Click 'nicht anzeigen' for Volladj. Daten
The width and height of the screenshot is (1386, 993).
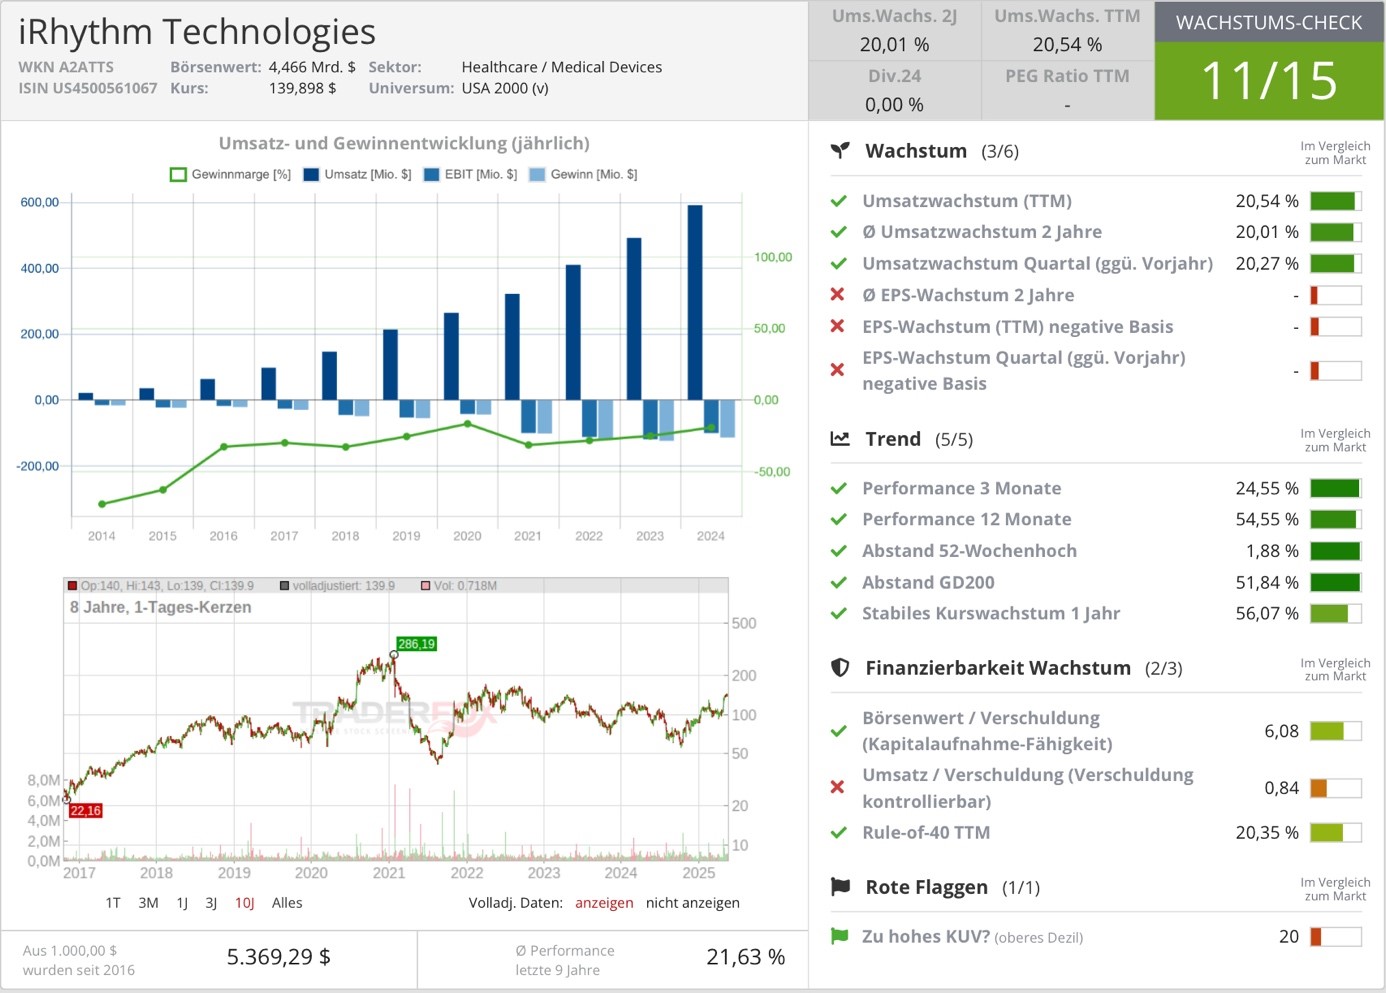click(x=693, y=903)
